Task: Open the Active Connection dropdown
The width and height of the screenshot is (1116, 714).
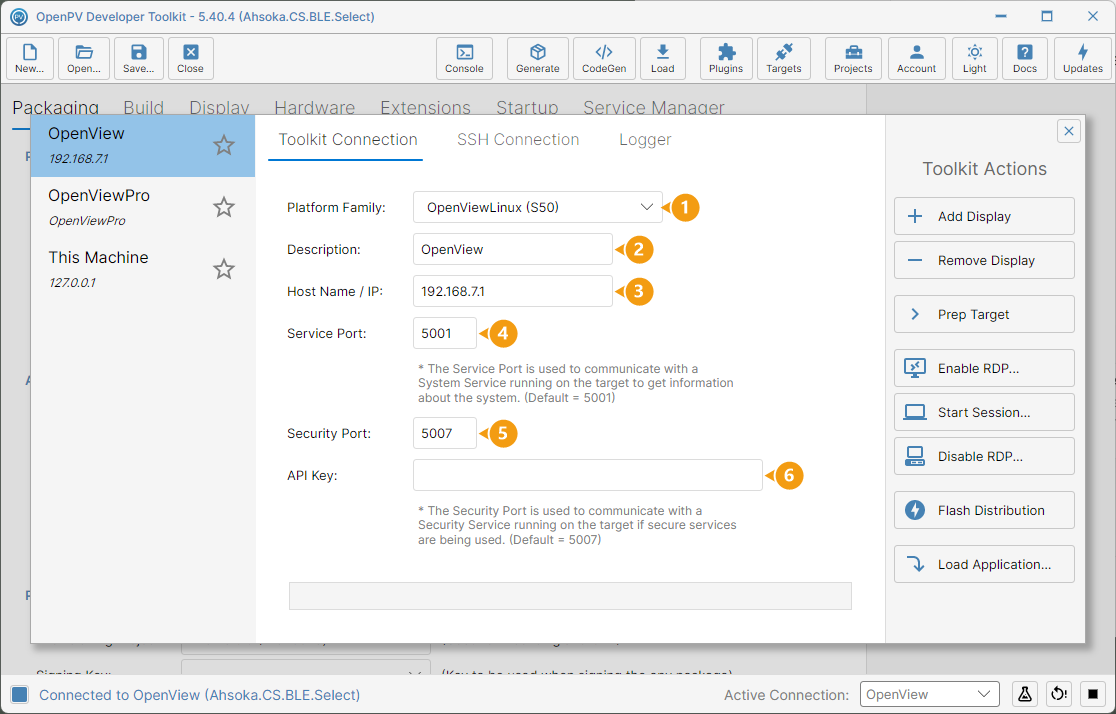Action: pos(930,694)
